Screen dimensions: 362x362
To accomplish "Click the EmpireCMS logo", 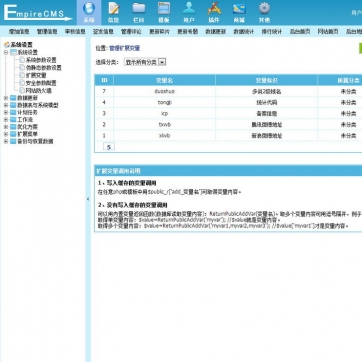I will pyautogui.click(x=37, y=13).
